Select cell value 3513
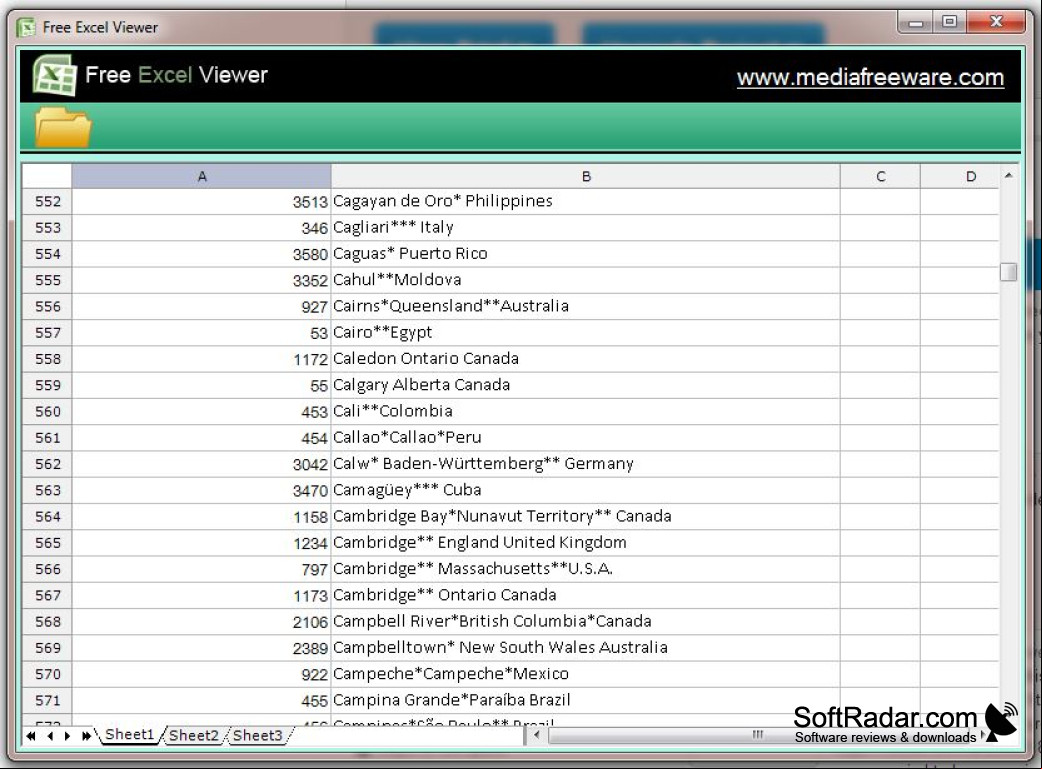Viewport: 1042px width, 769px height. coord(201,201)
